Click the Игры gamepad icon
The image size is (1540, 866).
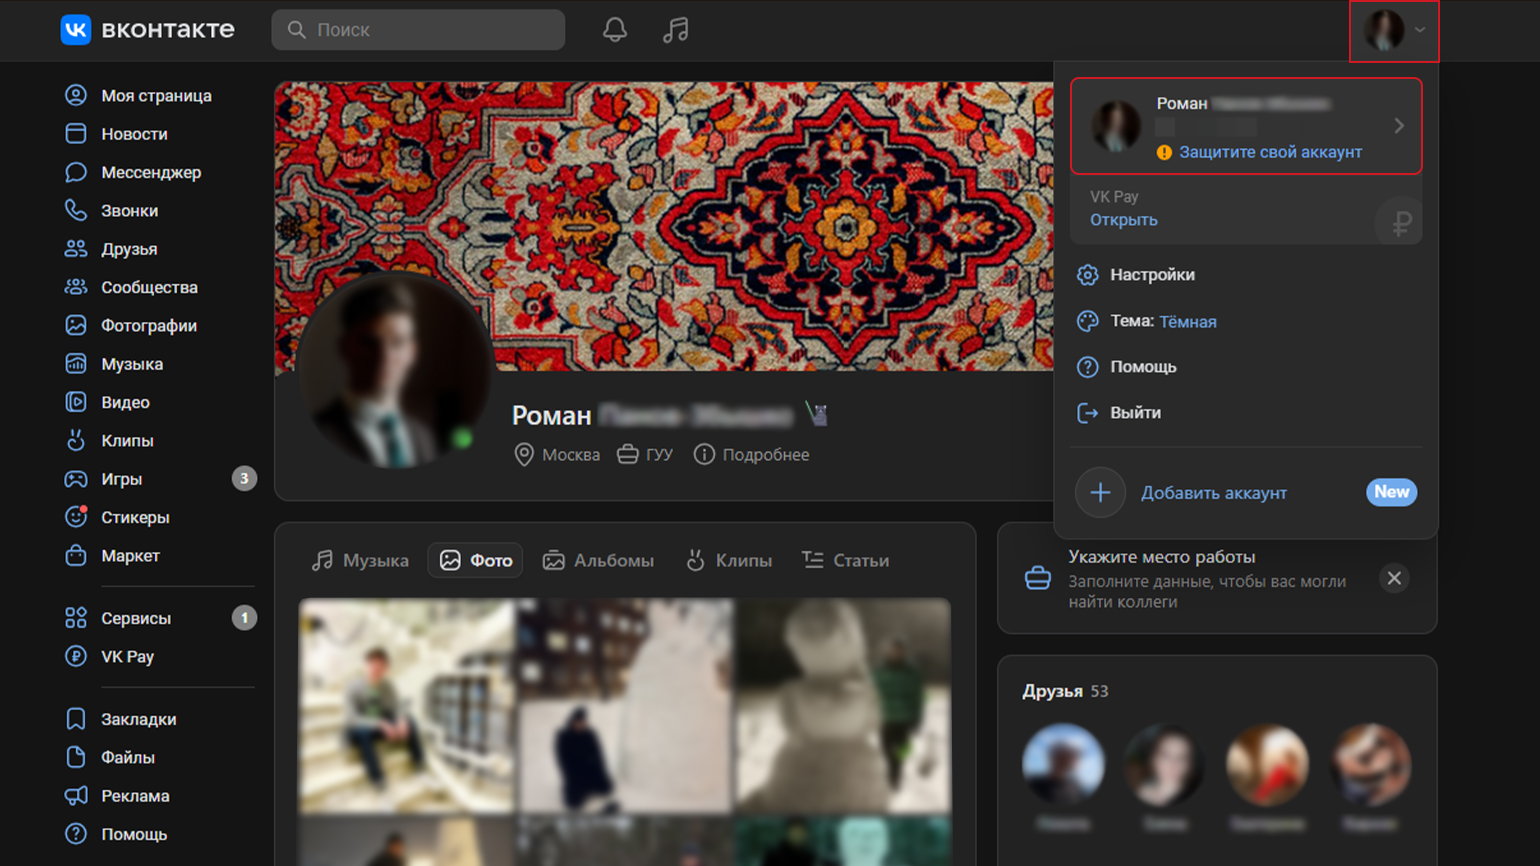click(x=76, y=479)
